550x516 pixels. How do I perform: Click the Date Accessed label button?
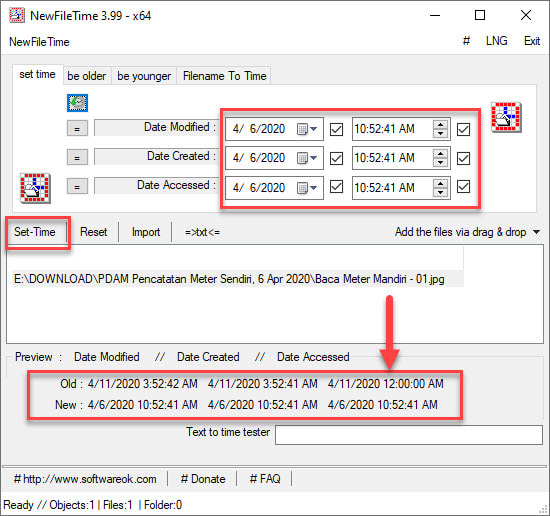pos(156,186)
